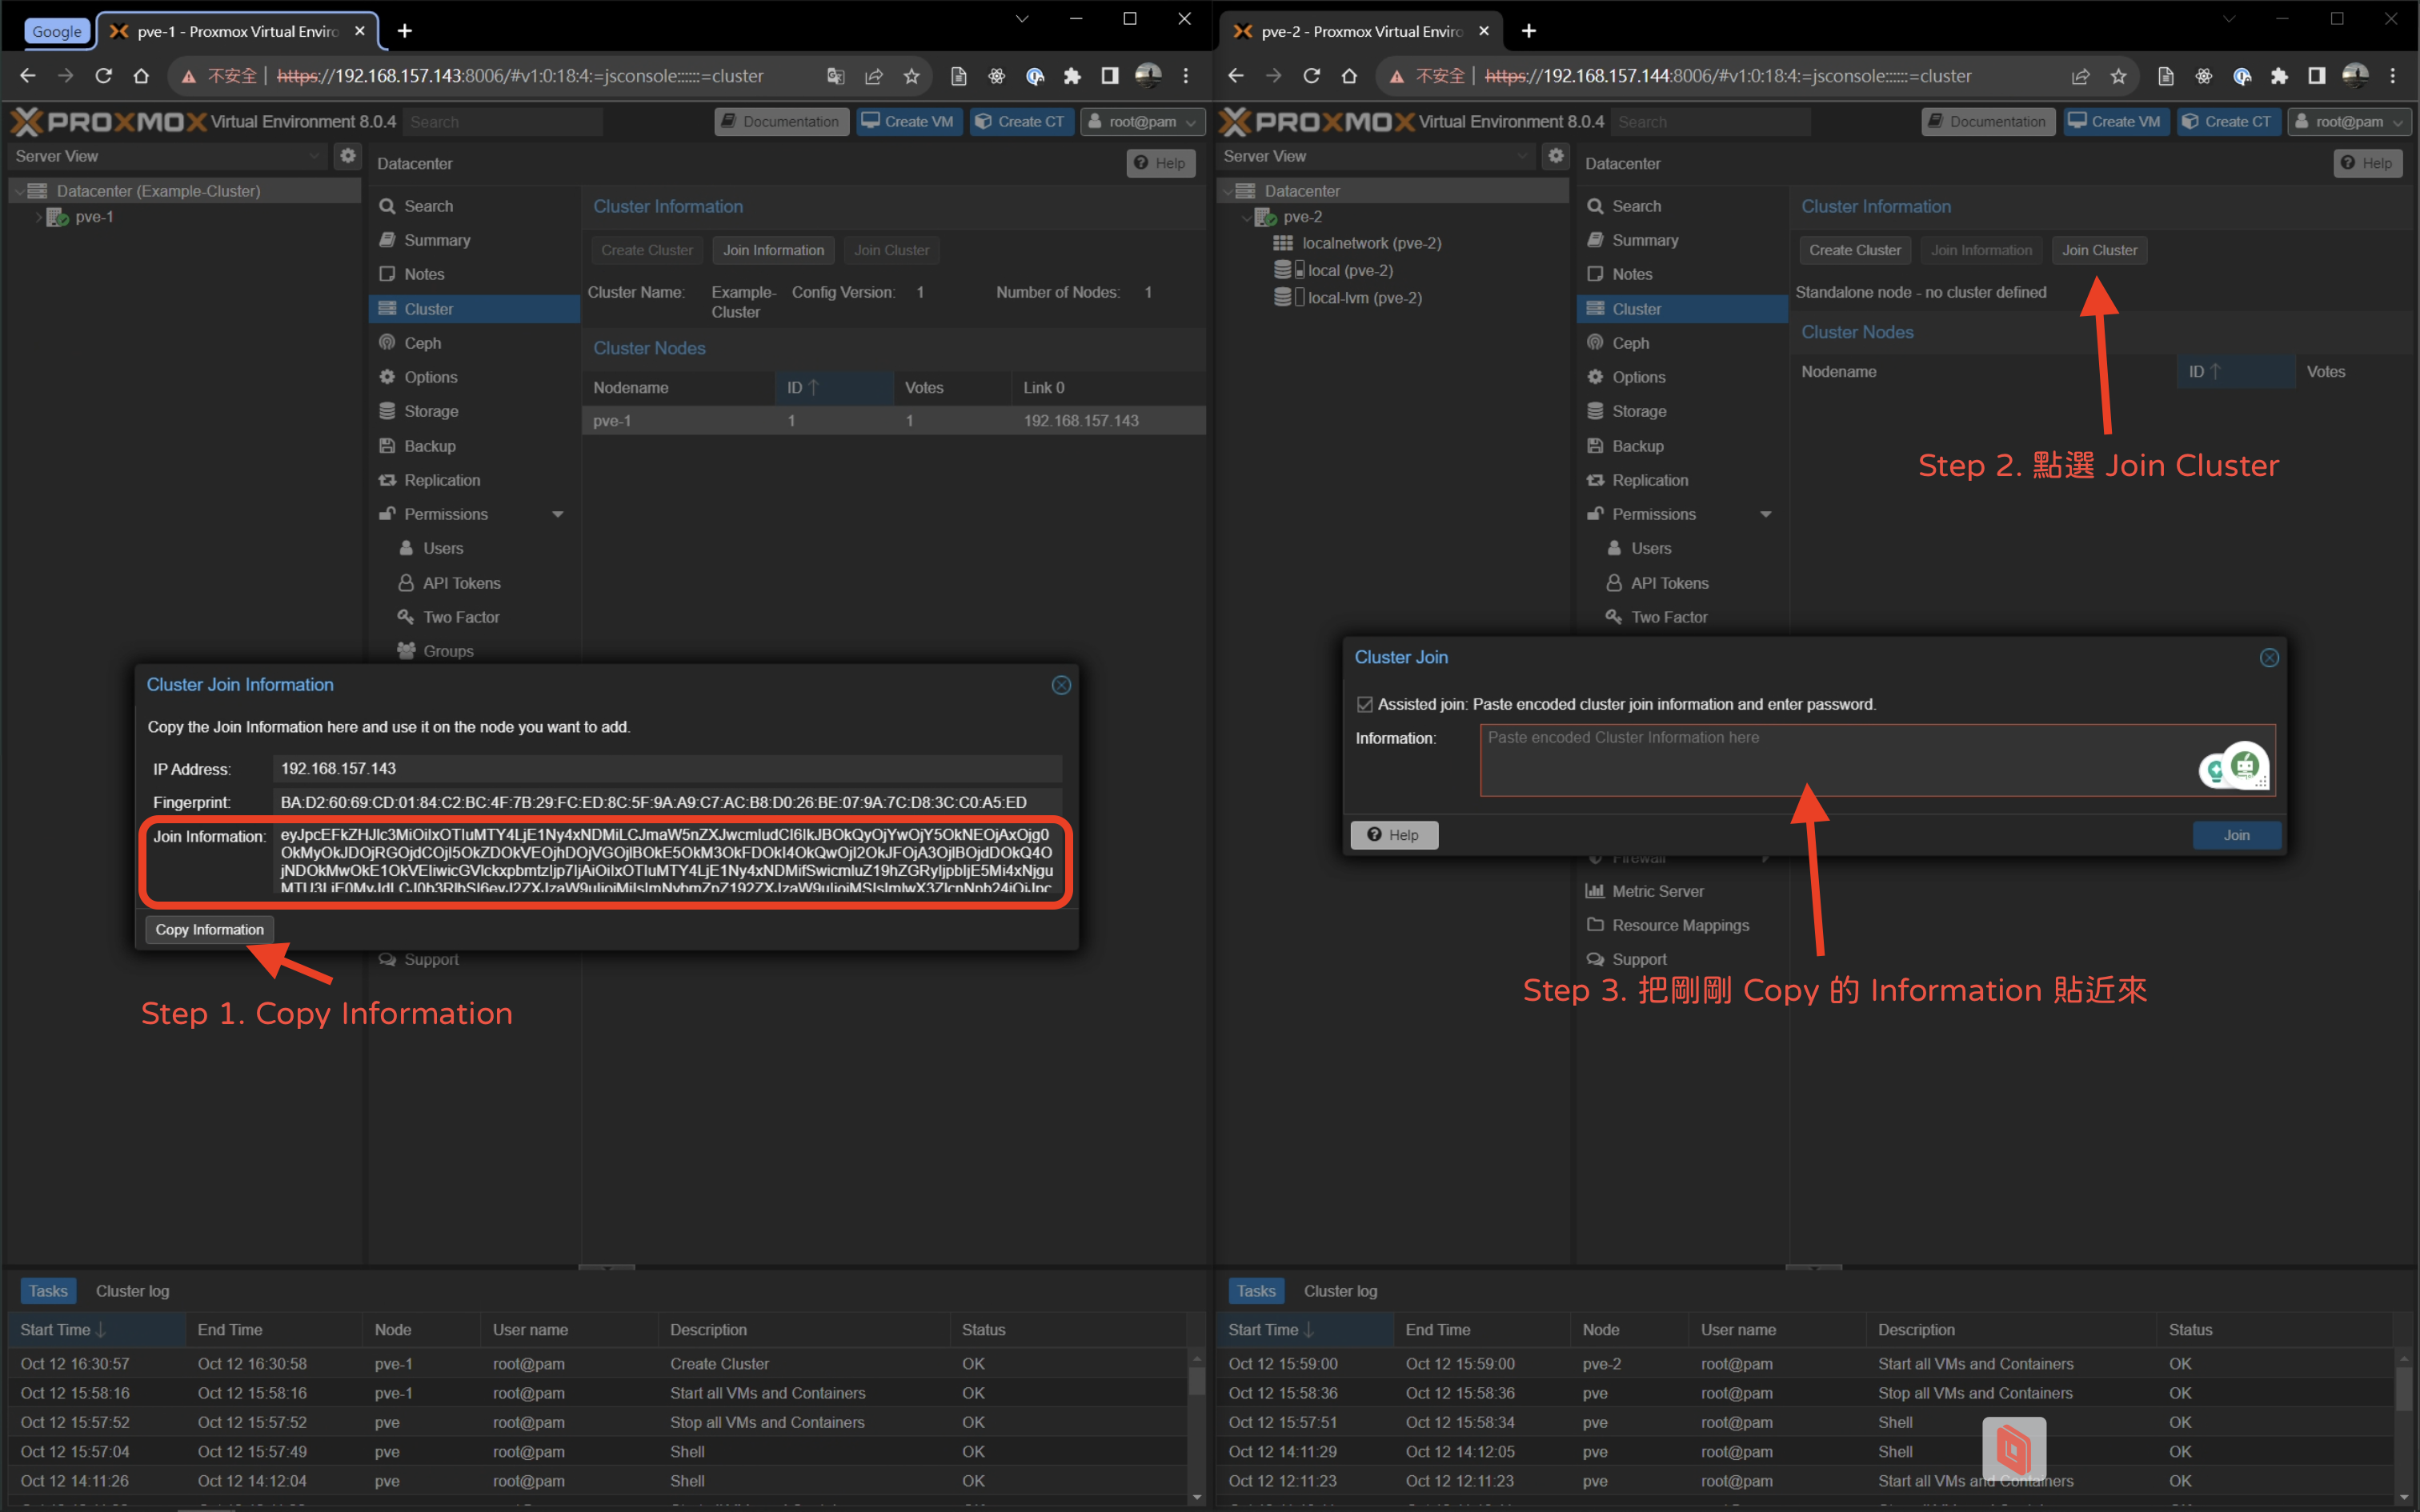Close the Cluster Join dialog
The height and width of the screenshot is (1512, 2420).
pos(2269,657)
